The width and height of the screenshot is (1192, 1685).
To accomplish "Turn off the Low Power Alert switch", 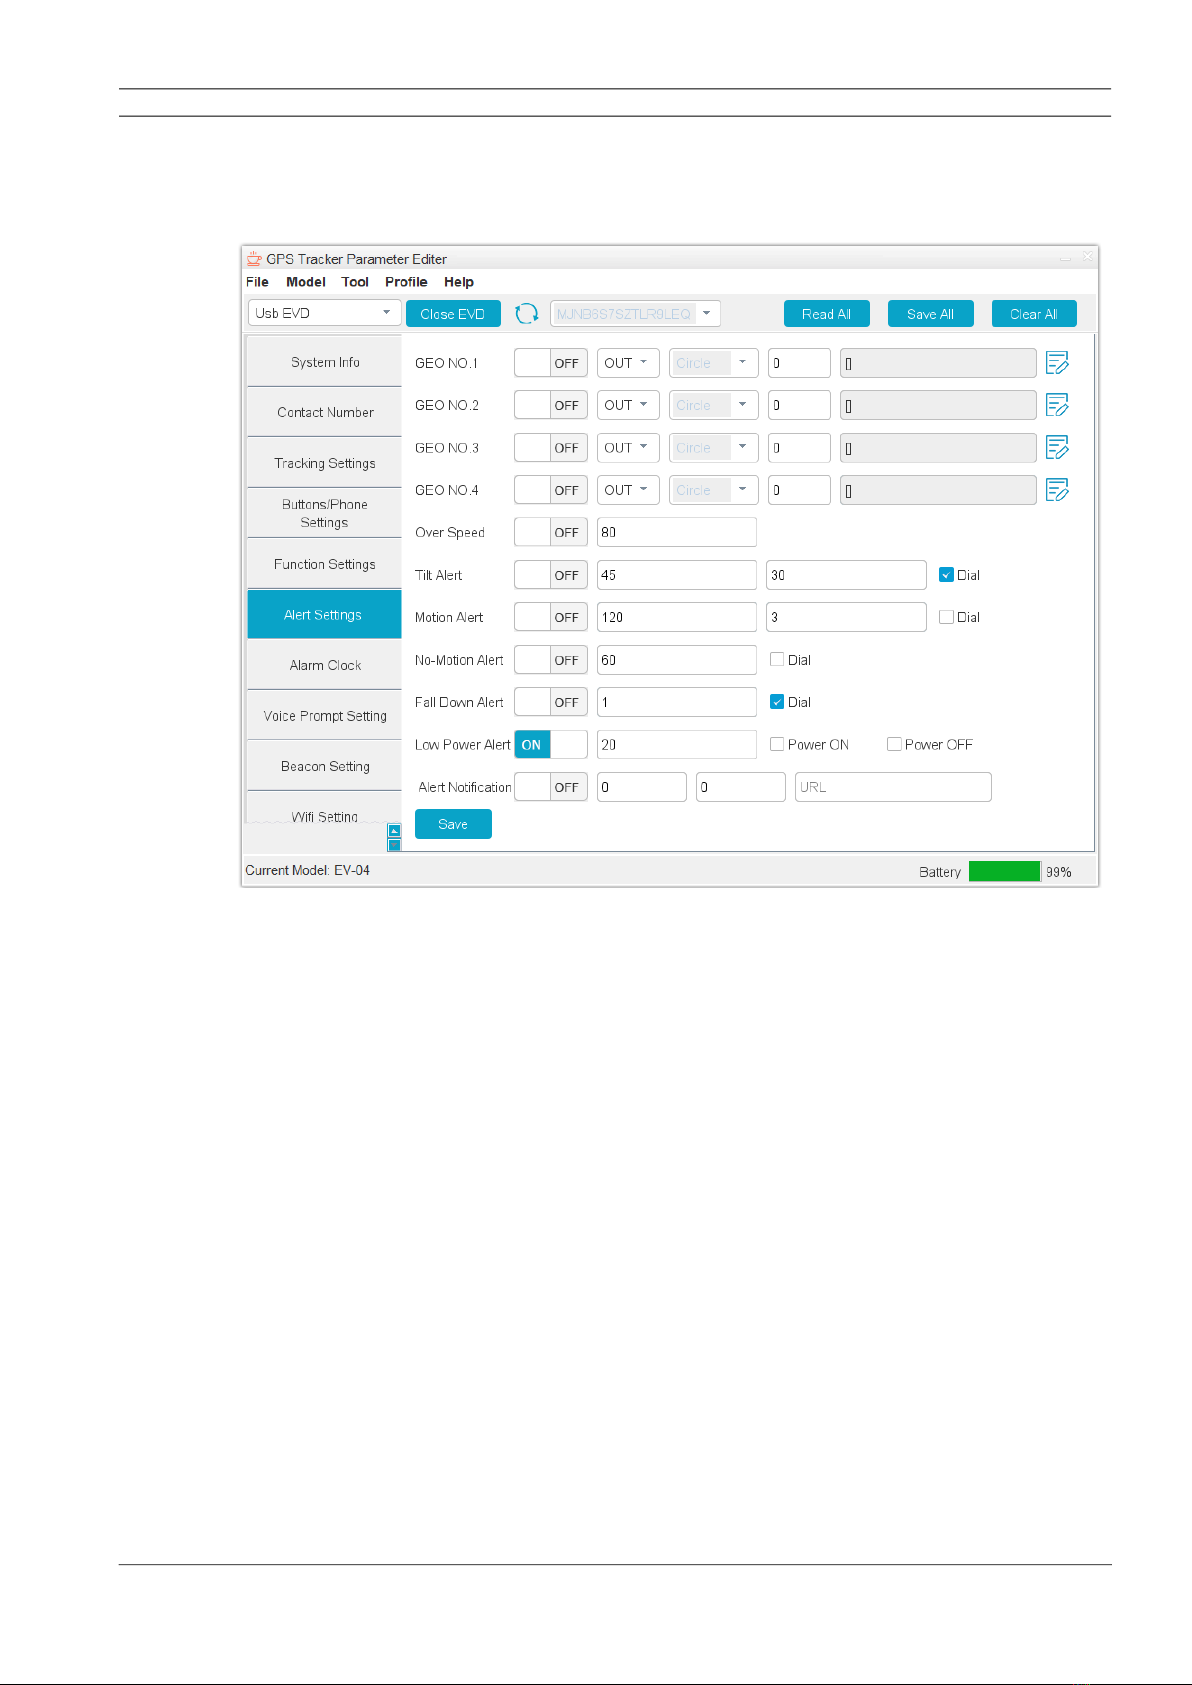I will pyautogui.click(x=551, y=745).
